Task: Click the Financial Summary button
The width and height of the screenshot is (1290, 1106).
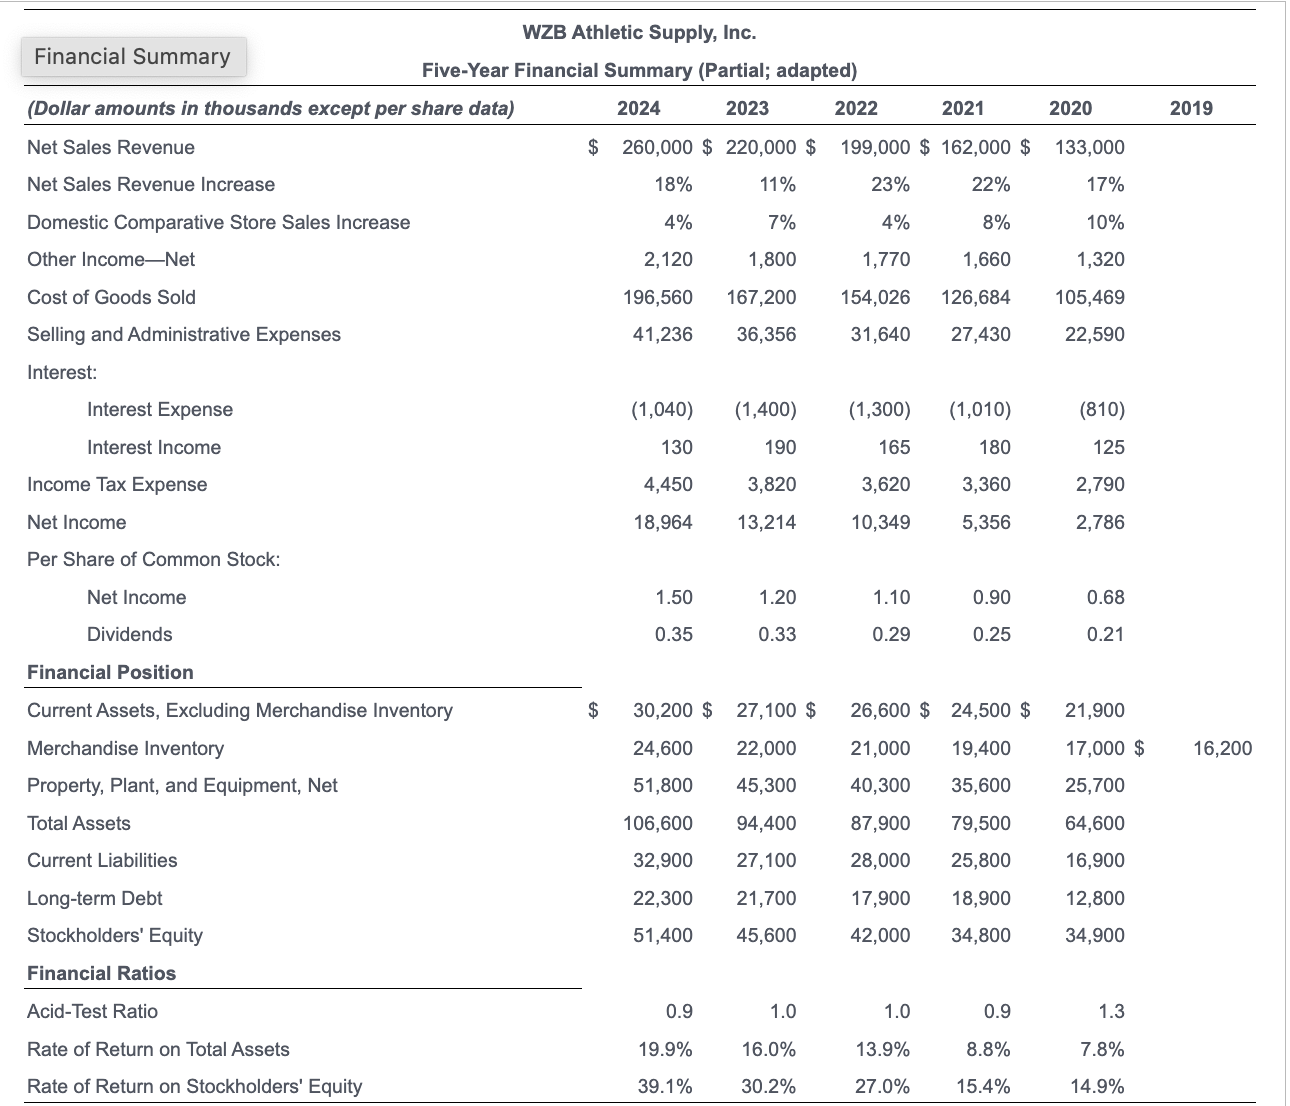Action: pos(133,56)
